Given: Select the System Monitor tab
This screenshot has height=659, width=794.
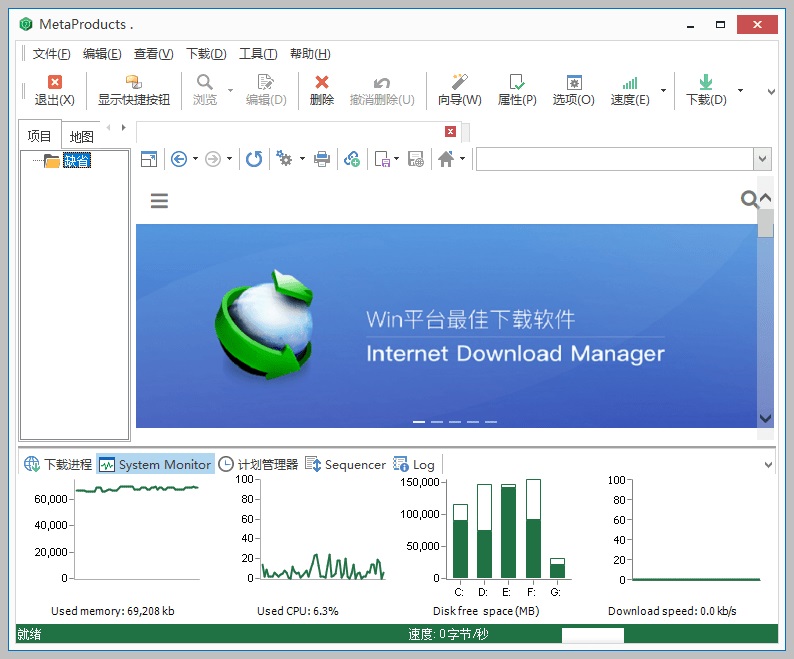Looking at the screenshot, I should click(x=155, y=464).
